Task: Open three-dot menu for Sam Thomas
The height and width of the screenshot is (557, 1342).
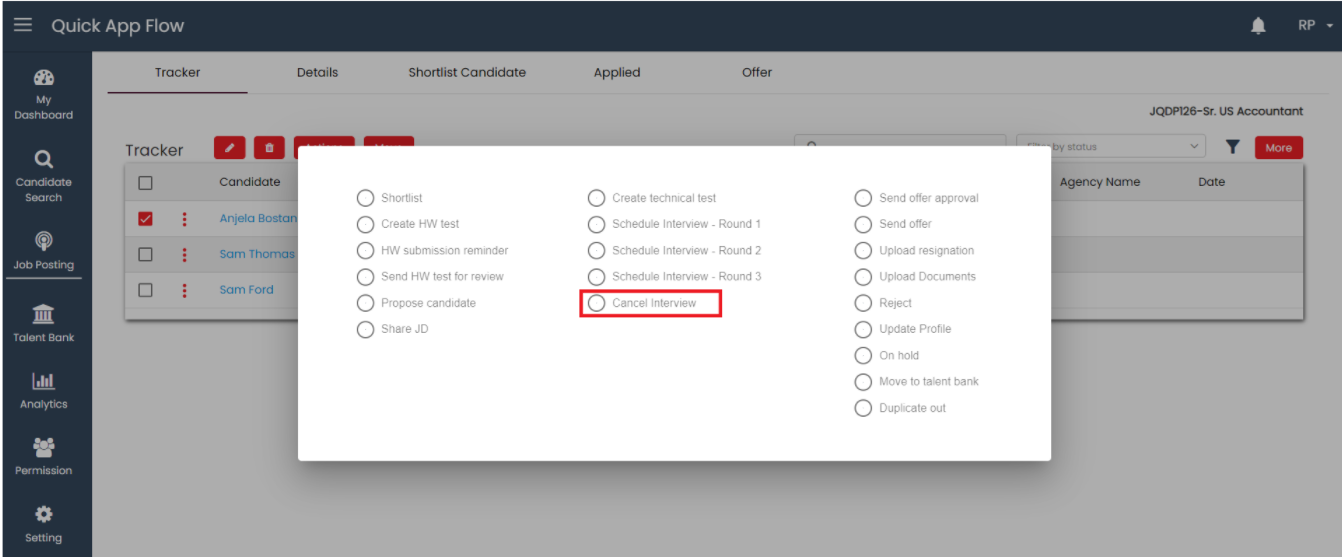Action: point(185,255)
